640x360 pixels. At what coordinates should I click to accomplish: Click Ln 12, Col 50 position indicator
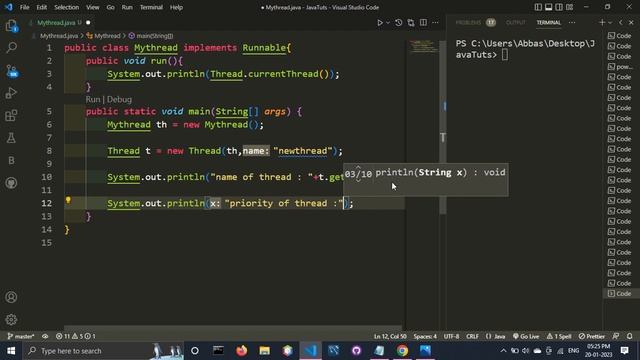(x=390, y=336)
